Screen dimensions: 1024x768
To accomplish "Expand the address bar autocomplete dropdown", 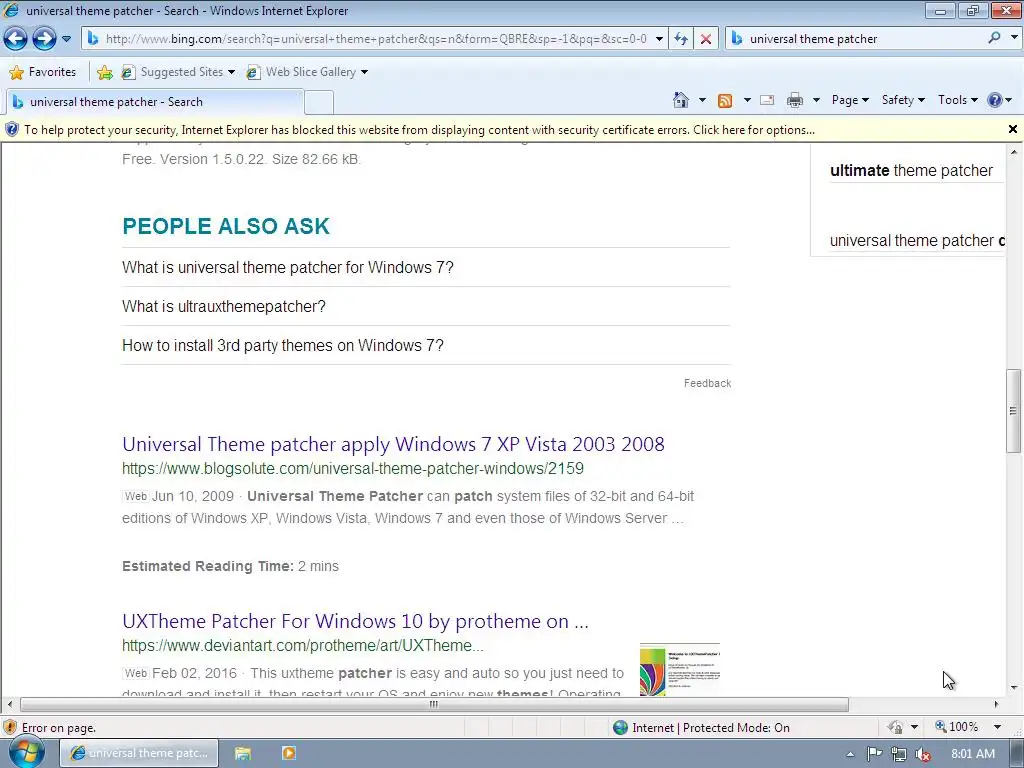I will tap(659, 39).
